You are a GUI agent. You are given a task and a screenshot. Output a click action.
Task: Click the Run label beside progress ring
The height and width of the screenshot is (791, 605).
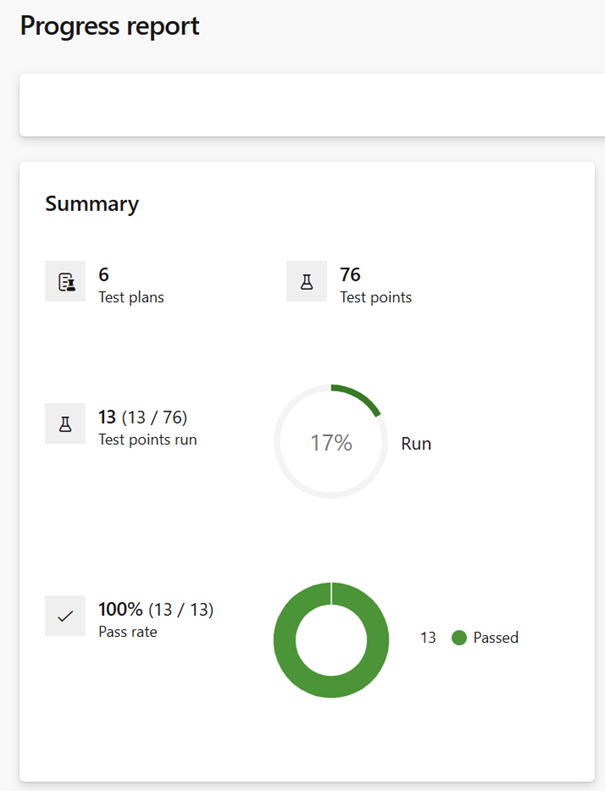[416, 443]
